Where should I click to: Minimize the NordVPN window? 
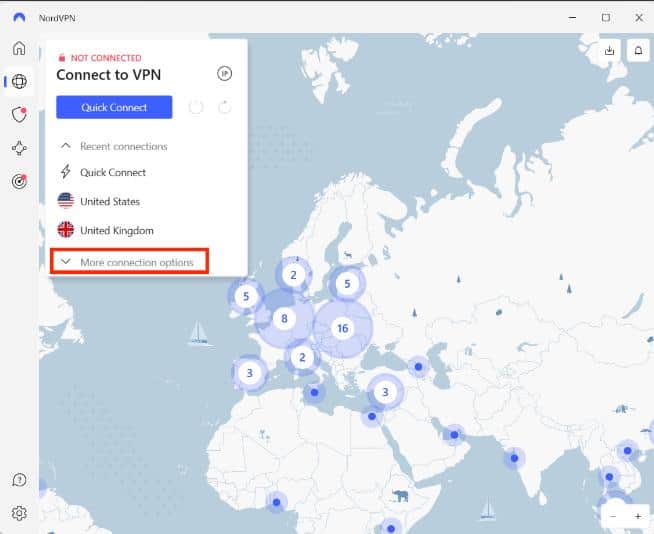572,18
